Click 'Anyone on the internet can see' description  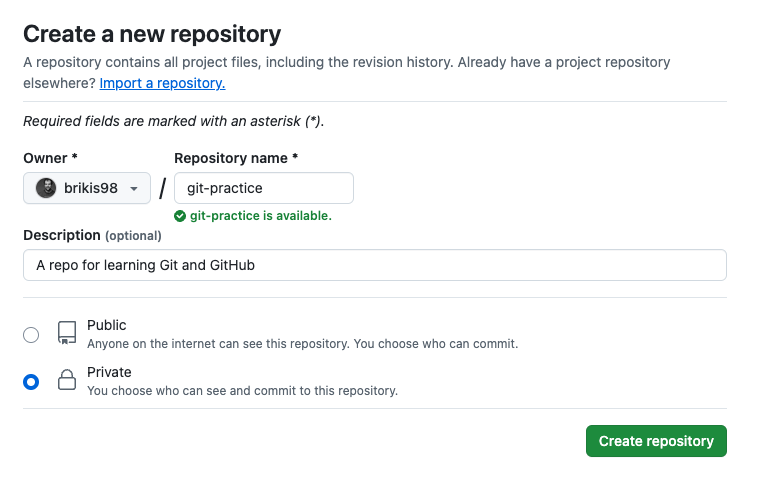(302, 344)
